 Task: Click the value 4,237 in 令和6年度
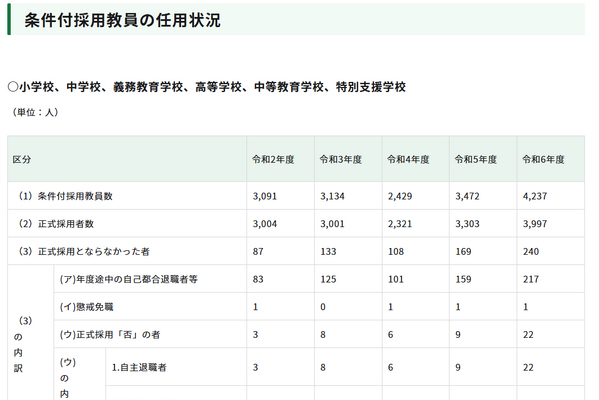coord(535,196)
